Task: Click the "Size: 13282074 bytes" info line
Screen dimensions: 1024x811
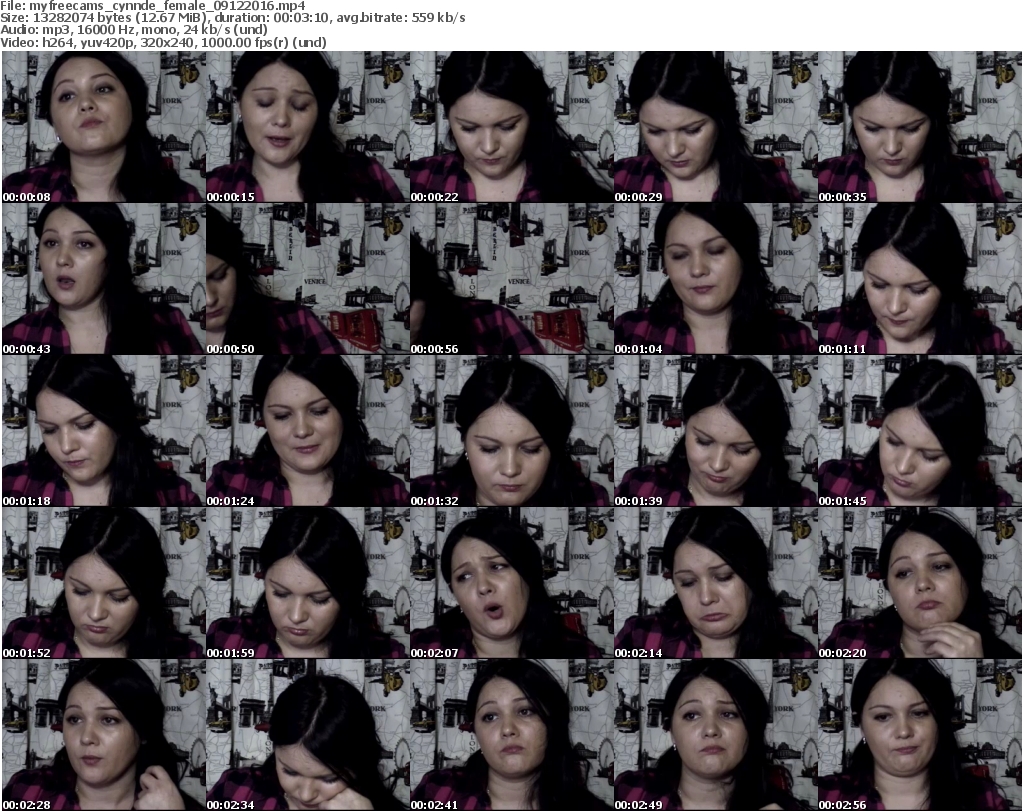Action: pos(232,18)
